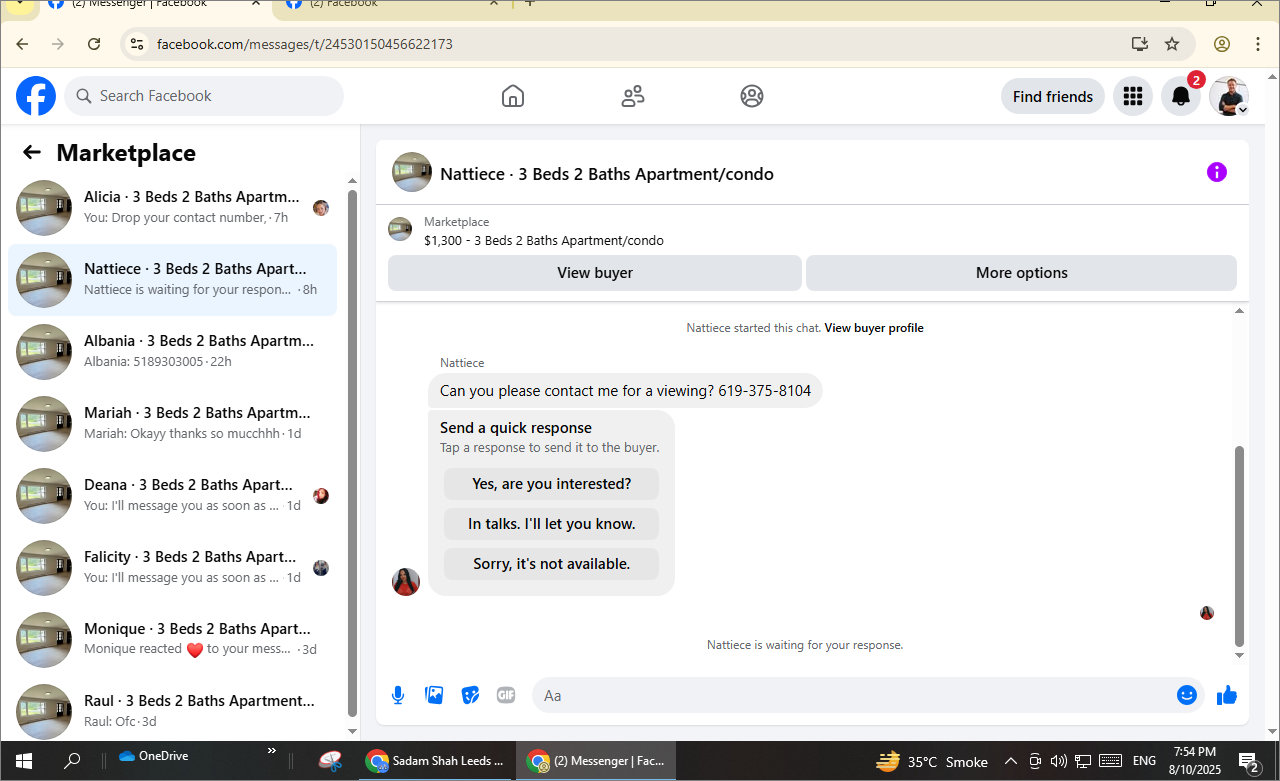
Task: Show hidden system tray icons
Action: pyautogui.click(x=1011, y=761)
